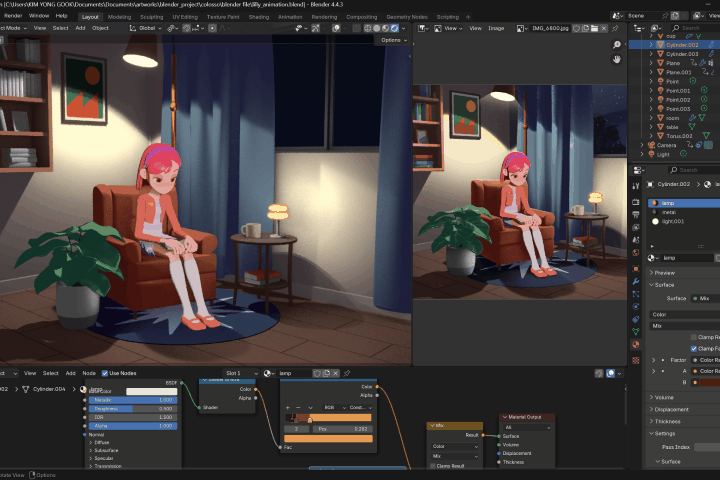This screenshot has height=480, width=720.
Task: Adjust the Roughness slider in BSDF node
Action: point(133,409)
